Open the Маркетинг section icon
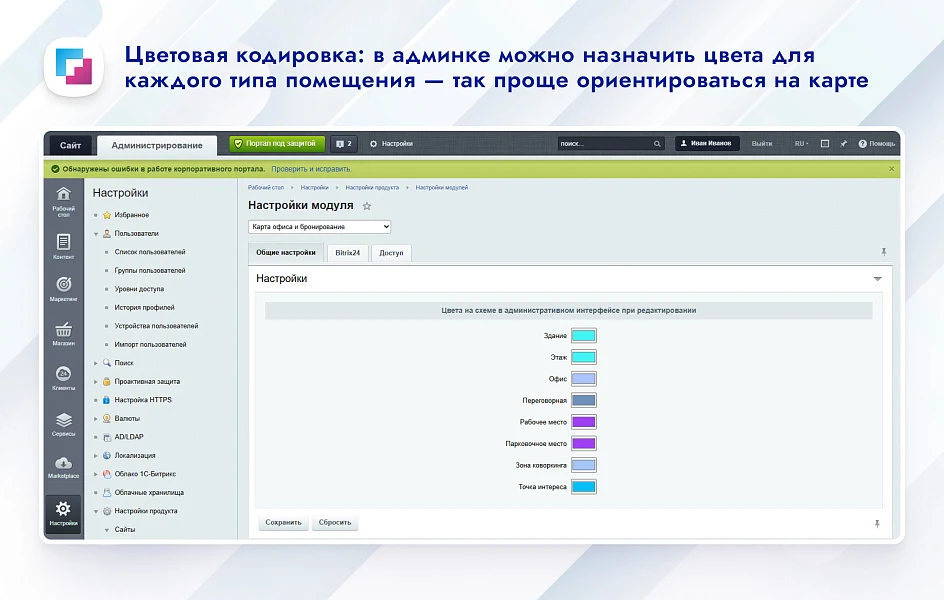 click(63, 288)
